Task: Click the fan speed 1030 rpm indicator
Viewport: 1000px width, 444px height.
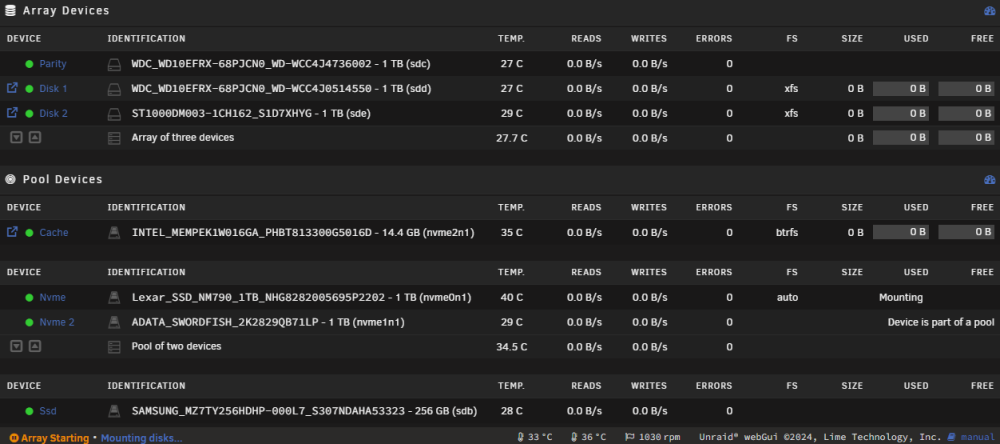Action: [652, 437]
